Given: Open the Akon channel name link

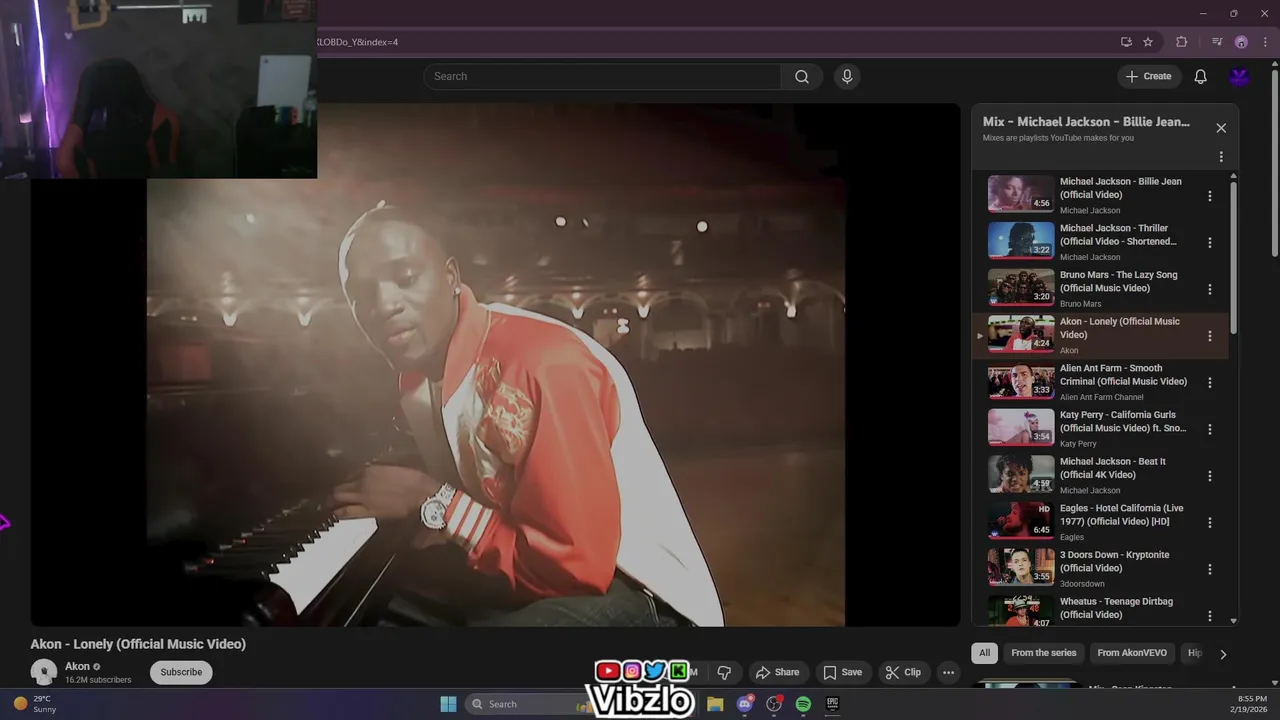Looking at the screenshot, I should [77, 666].
